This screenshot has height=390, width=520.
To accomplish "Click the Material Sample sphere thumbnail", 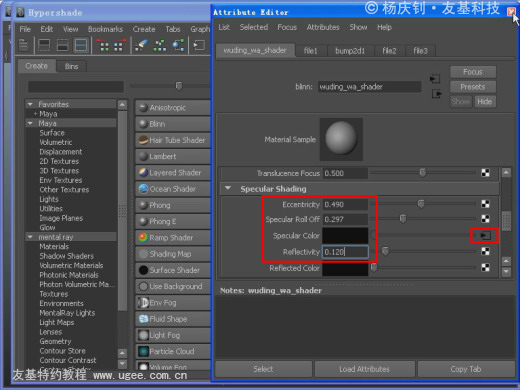I will (341, 139).
